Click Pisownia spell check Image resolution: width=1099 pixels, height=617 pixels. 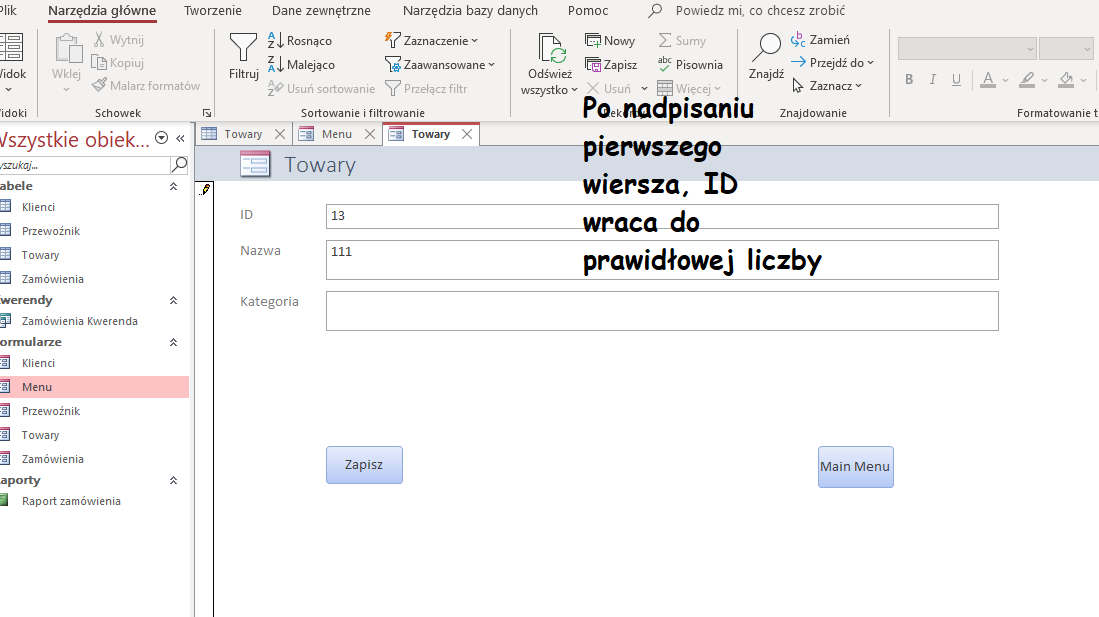(x=690, y=65)
